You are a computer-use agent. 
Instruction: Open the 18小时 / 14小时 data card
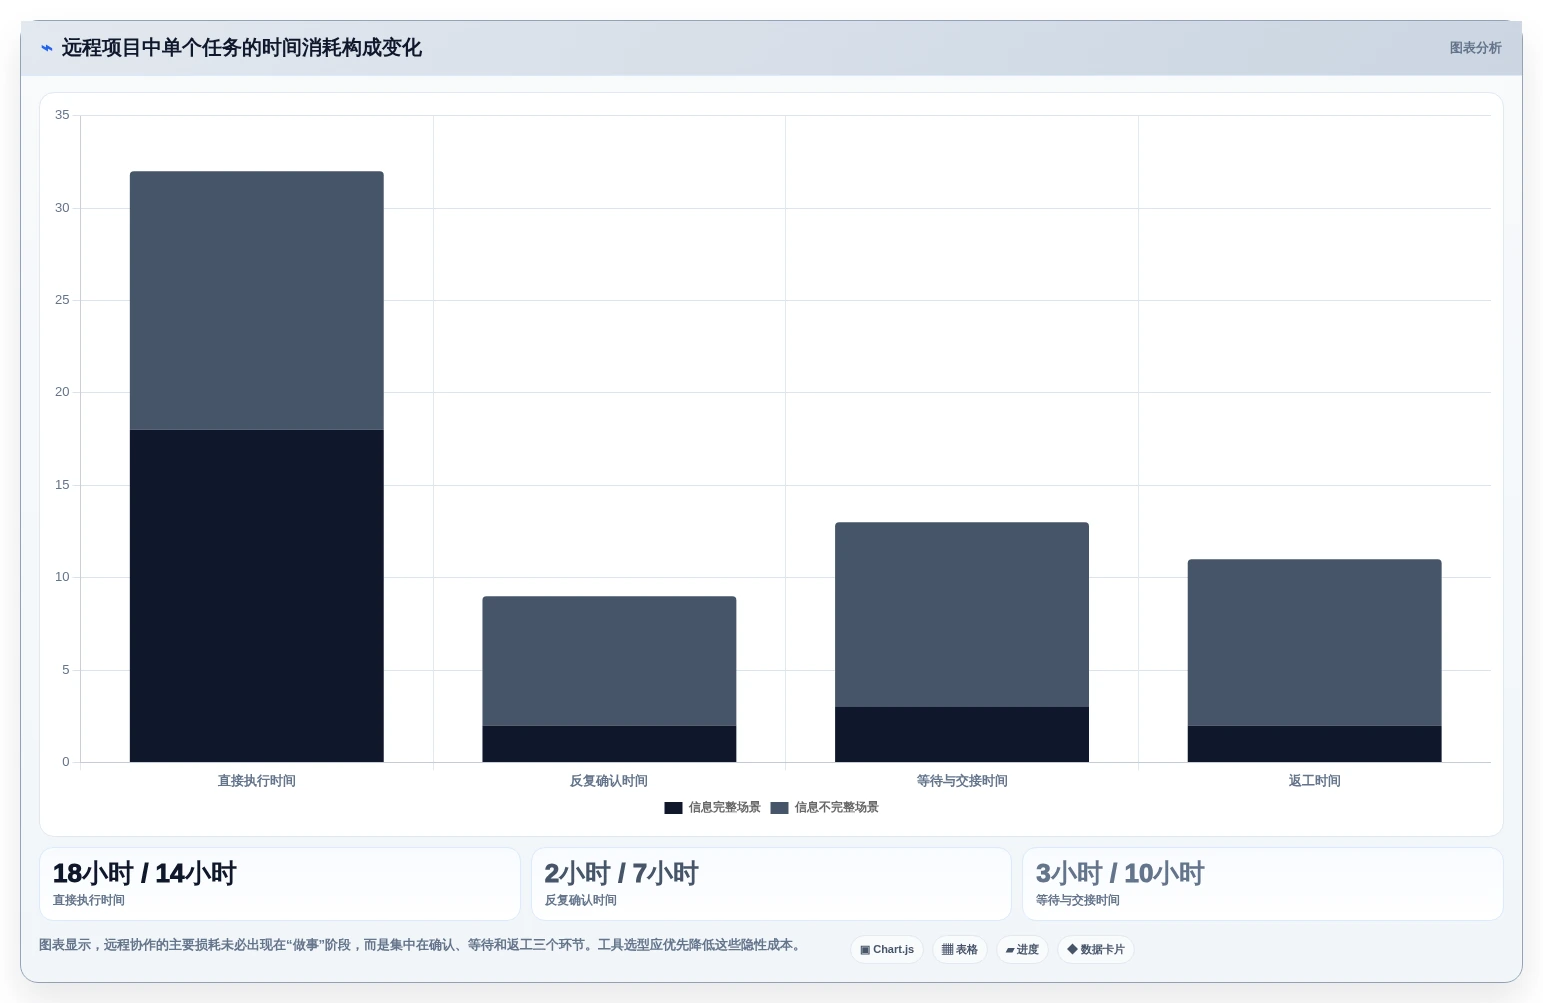coord(280,884)
